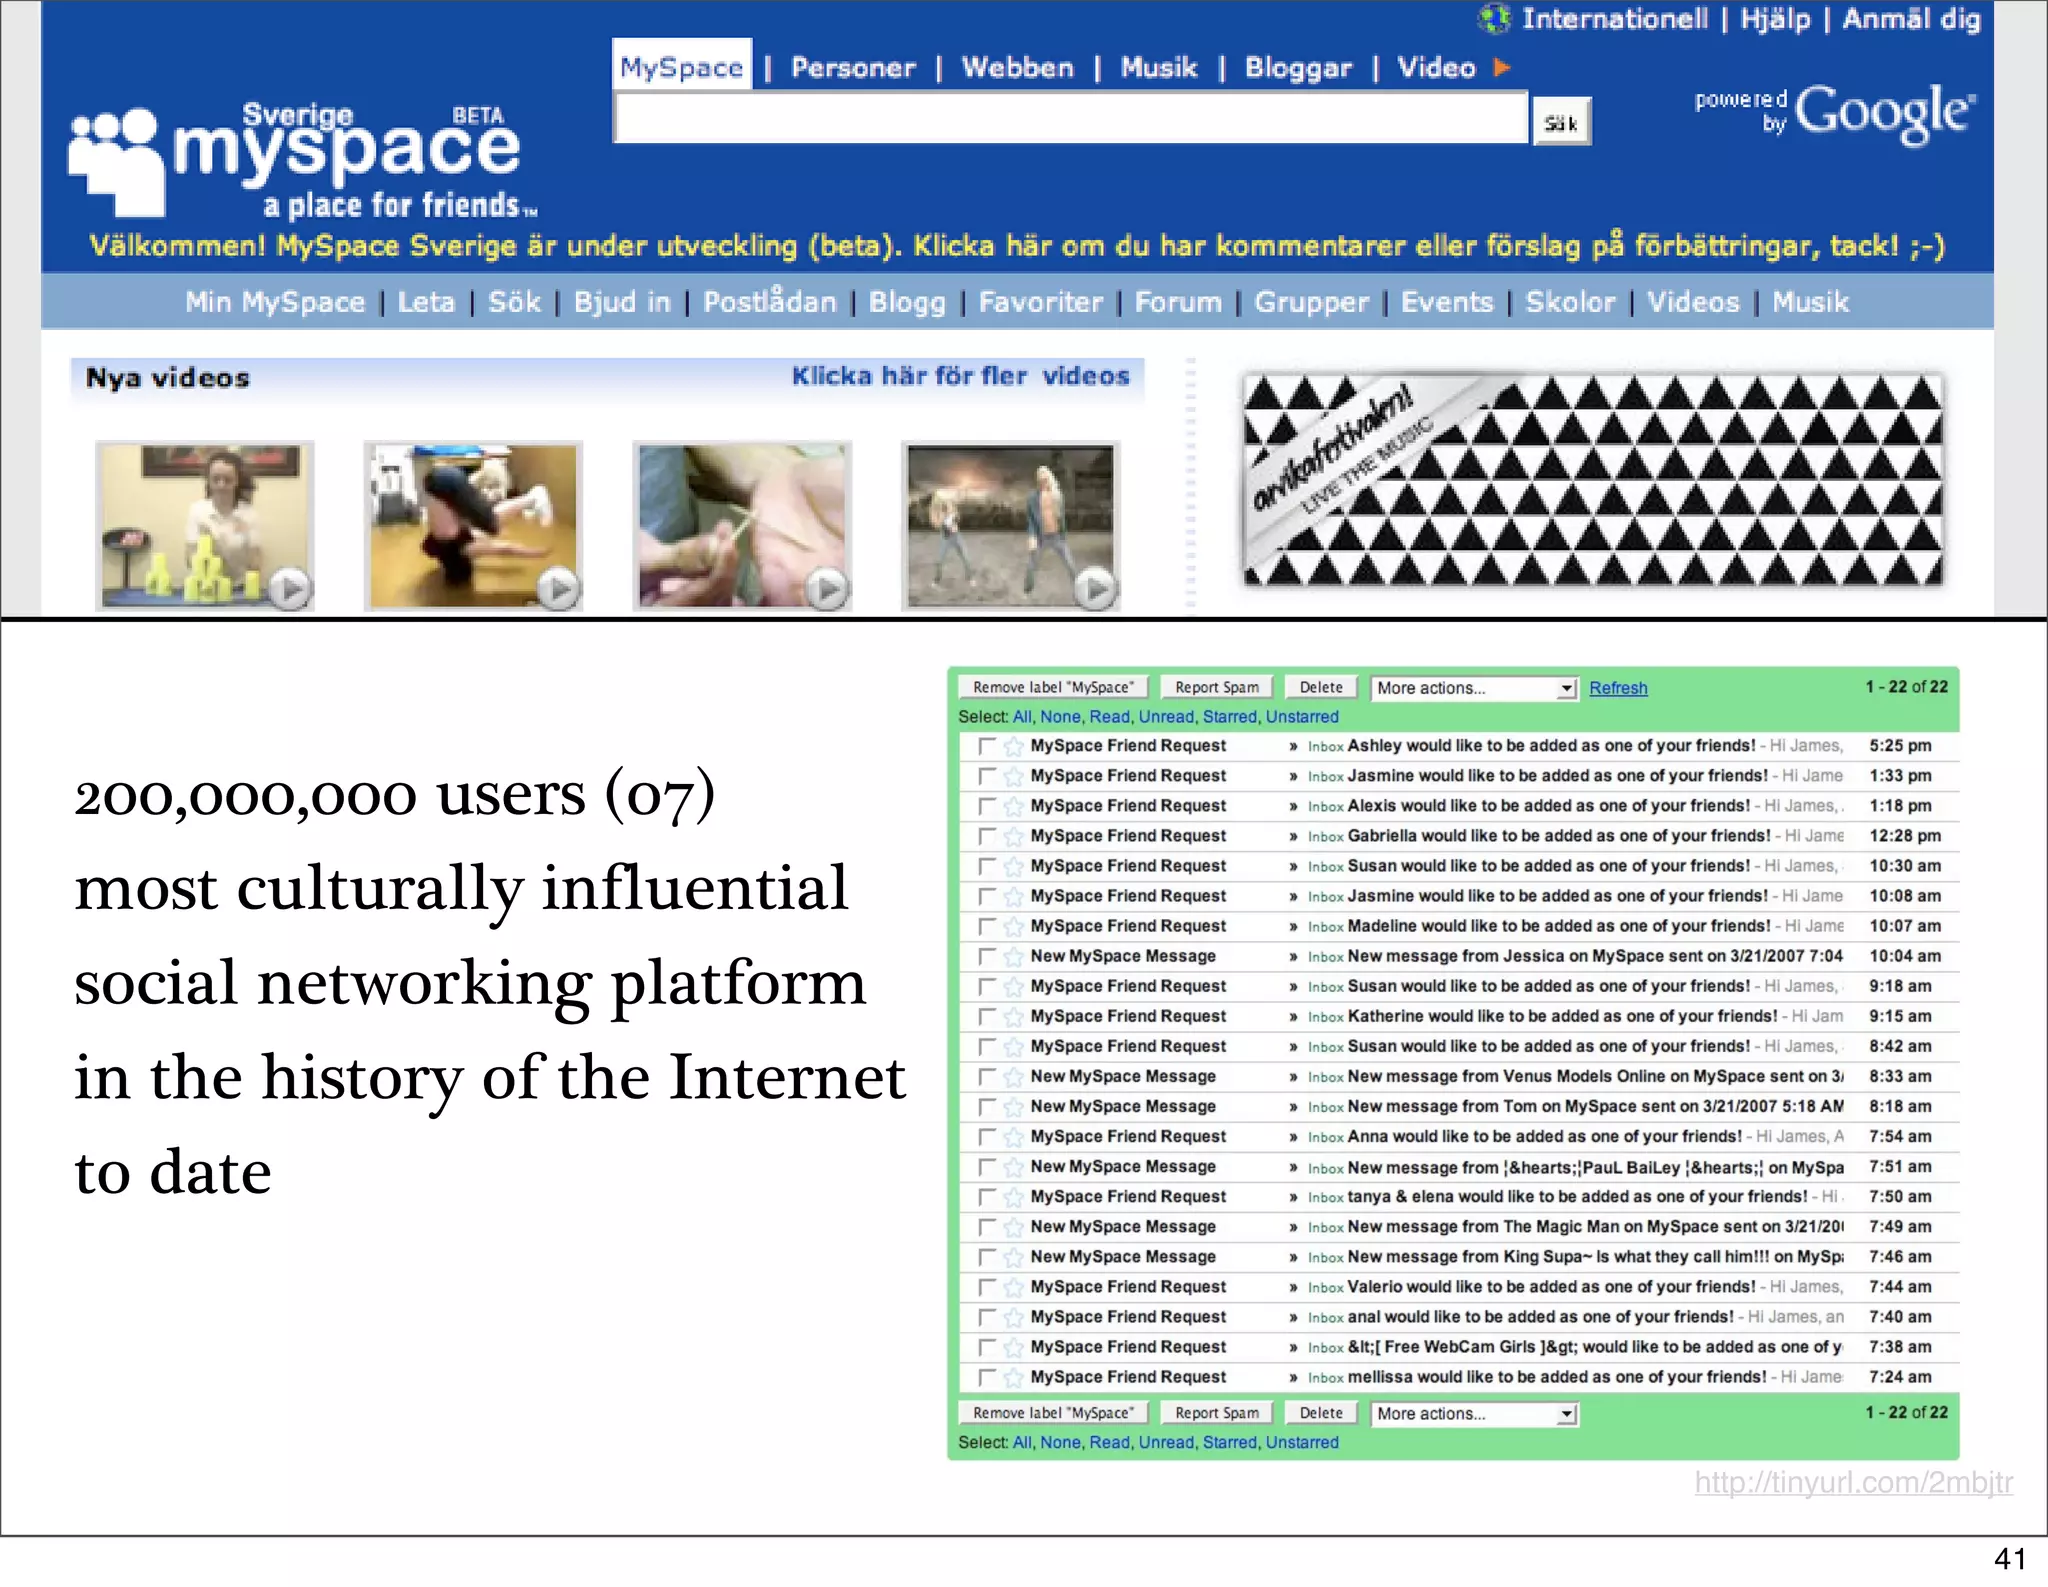Select All in the bottom Select row

point(1022,1443)
